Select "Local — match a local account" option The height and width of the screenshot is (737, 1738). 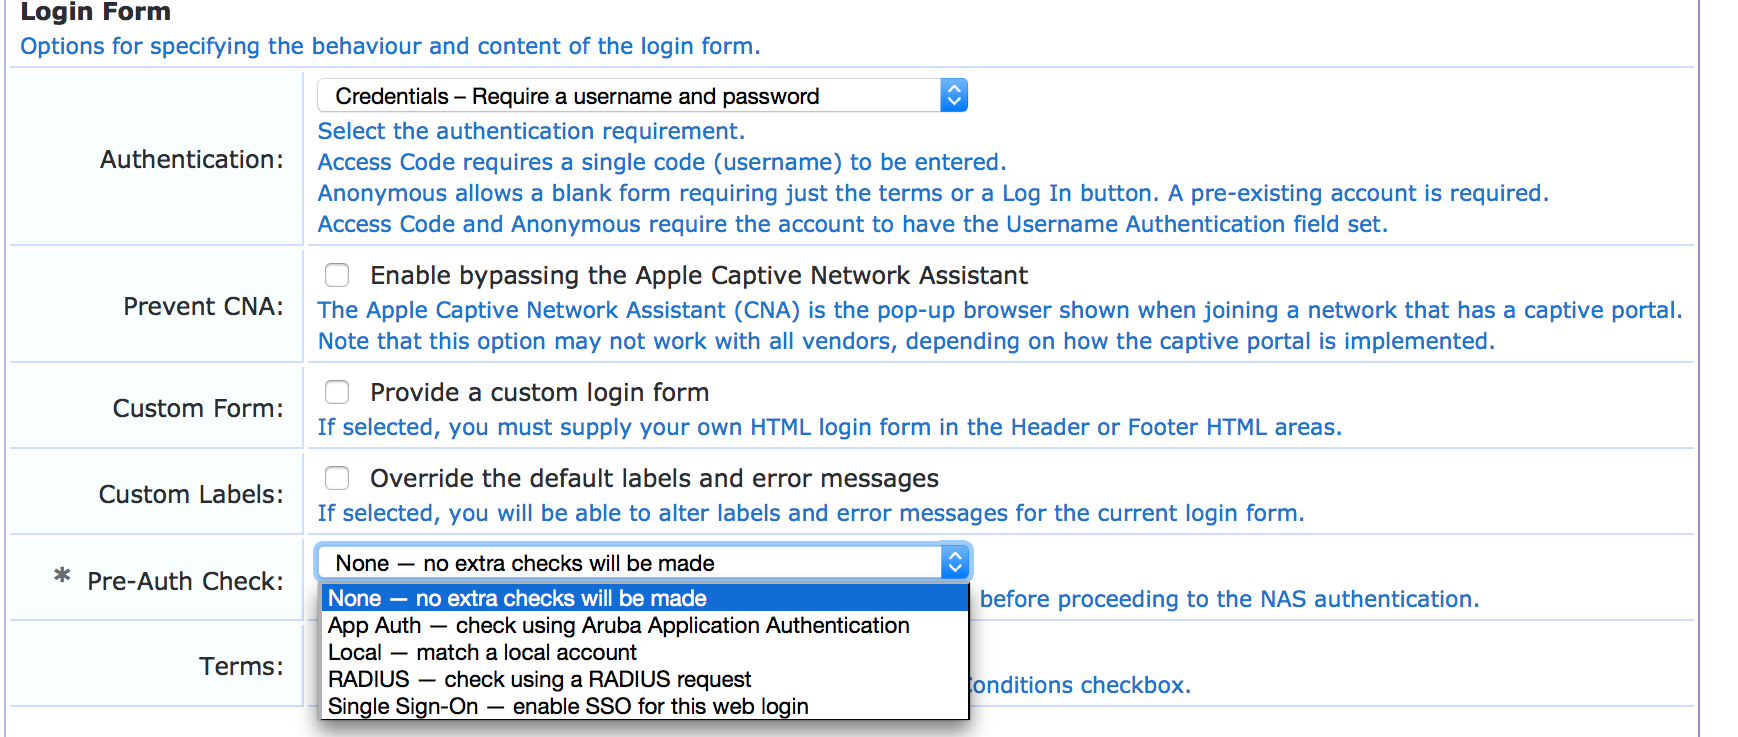[482, 652]
